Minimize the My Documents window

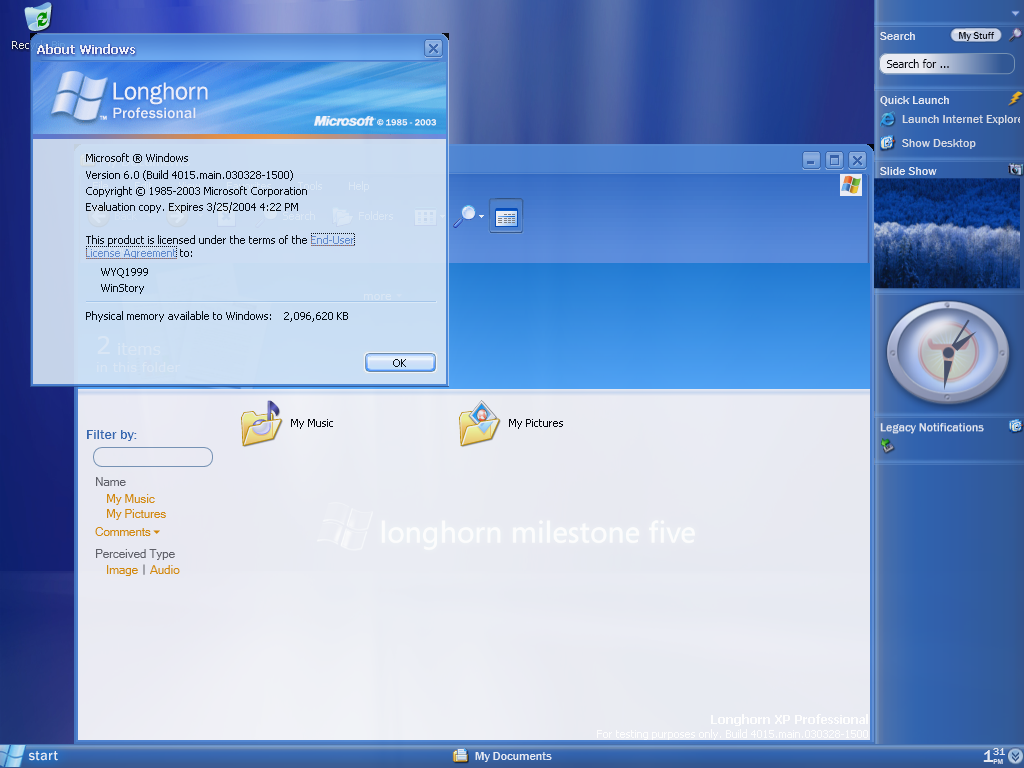click(811, 160)
